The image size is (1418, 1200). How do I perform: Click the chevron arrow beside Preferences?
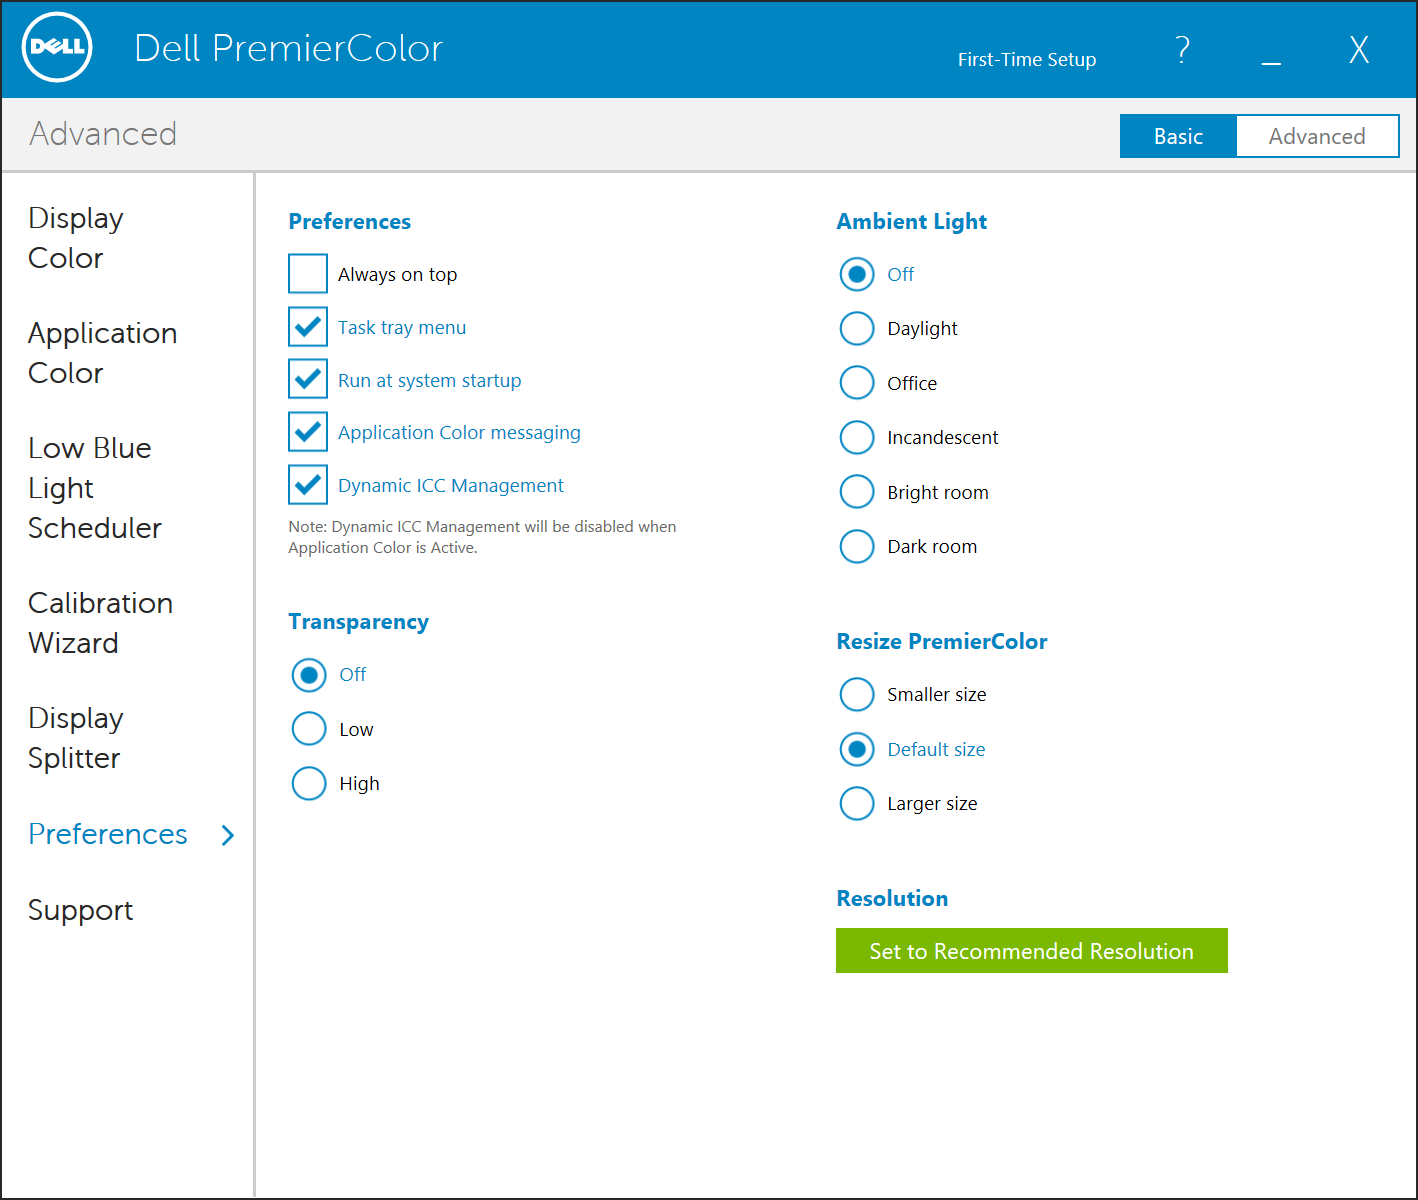[228, 835]
